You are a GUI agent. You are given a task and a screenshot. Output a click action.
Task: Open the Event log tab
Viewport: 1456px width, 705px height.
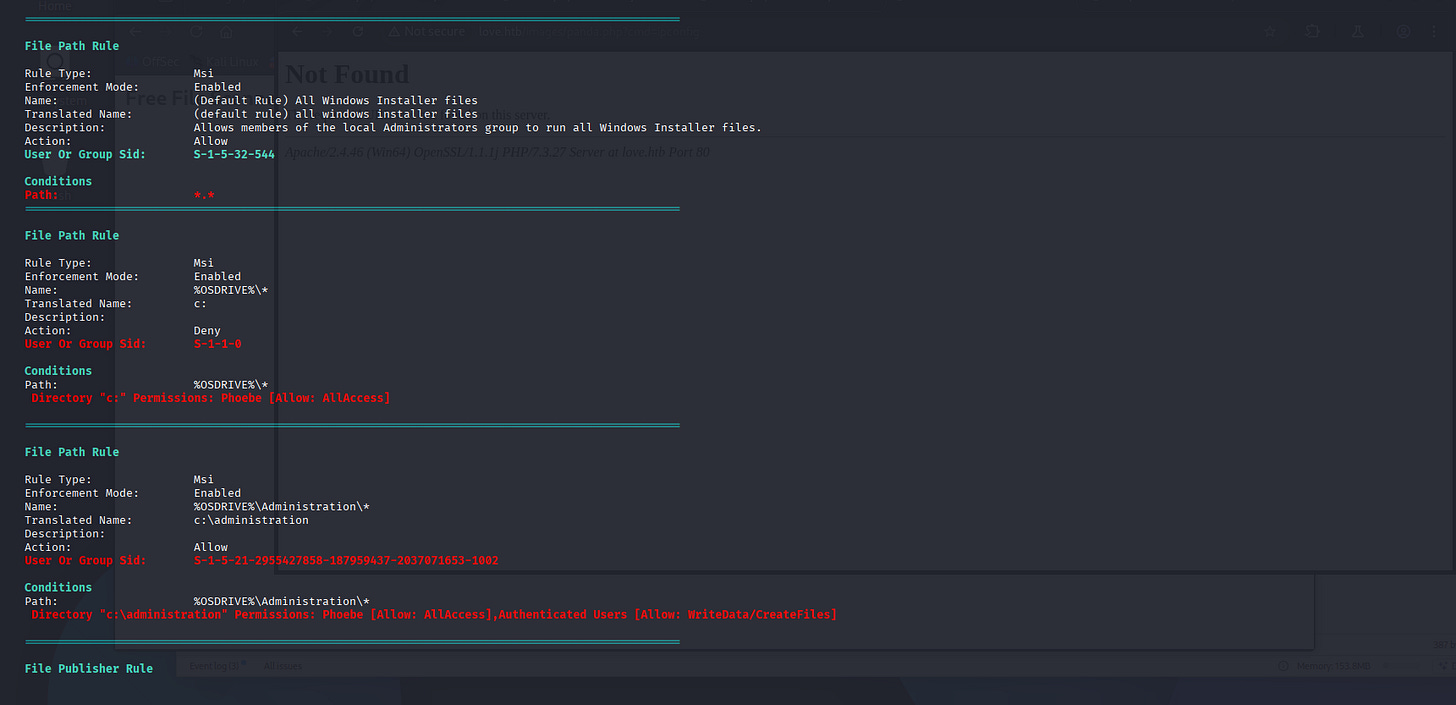tap(217, 666)
